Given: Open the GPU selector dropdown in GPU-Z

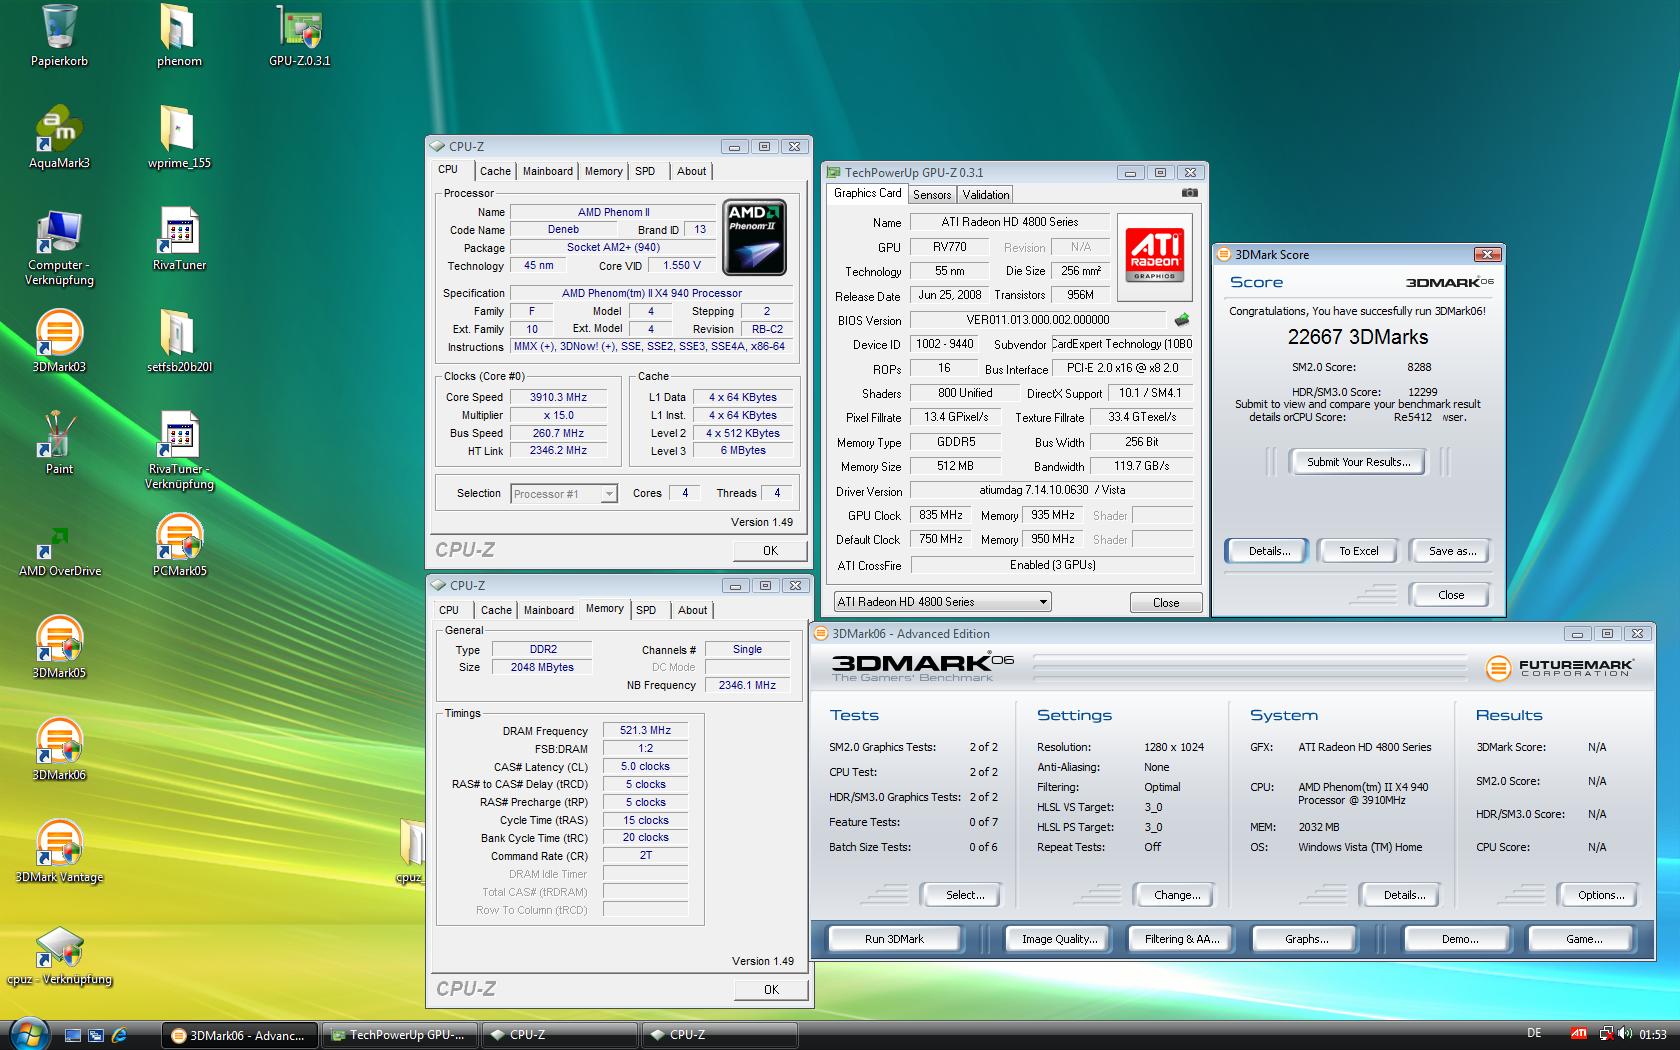Looking at the screenshot, I should tap(942, 602).
